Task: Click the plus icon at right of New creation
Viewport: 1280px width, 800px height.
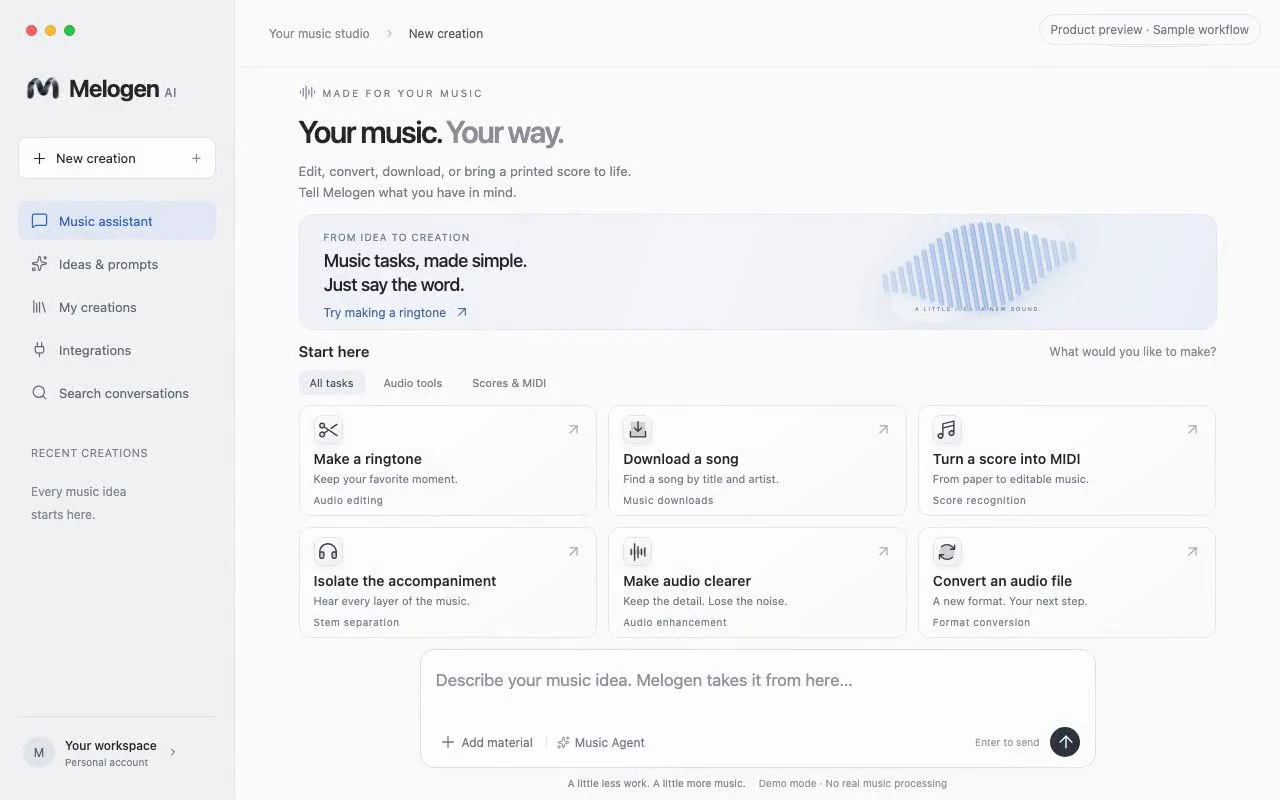Action: click(196, 158)
